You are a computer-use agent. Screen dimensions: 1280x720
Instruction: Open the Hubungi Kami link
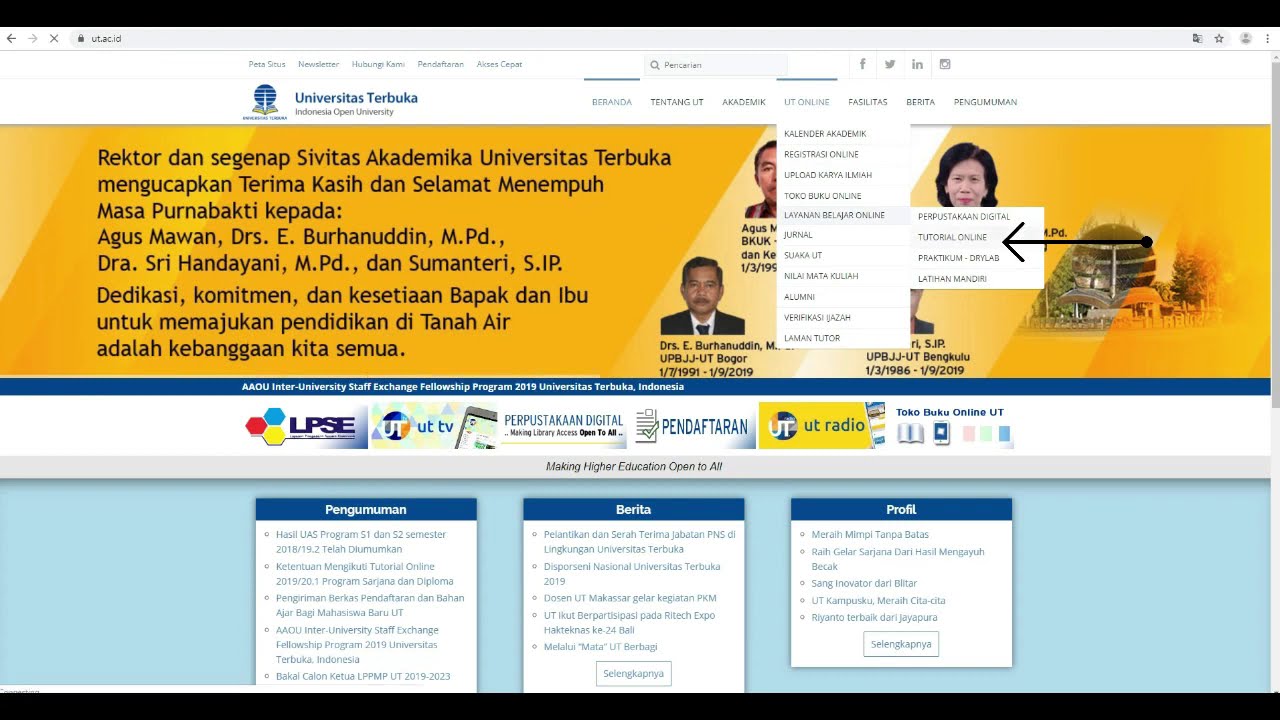click(378, 64)
